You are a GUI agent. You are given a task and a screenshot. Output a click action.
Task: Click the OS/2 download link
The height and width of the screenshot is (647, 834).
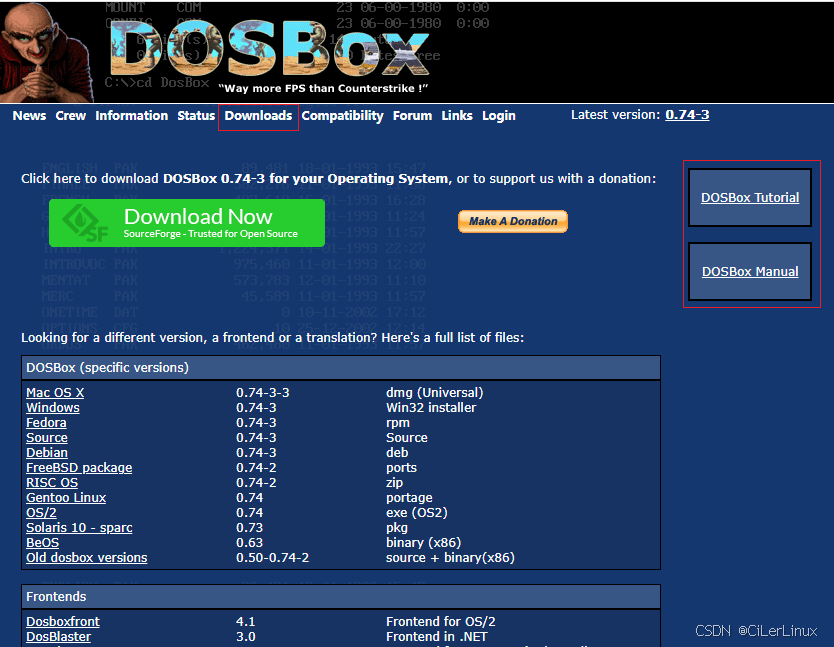tap(41, 512)
